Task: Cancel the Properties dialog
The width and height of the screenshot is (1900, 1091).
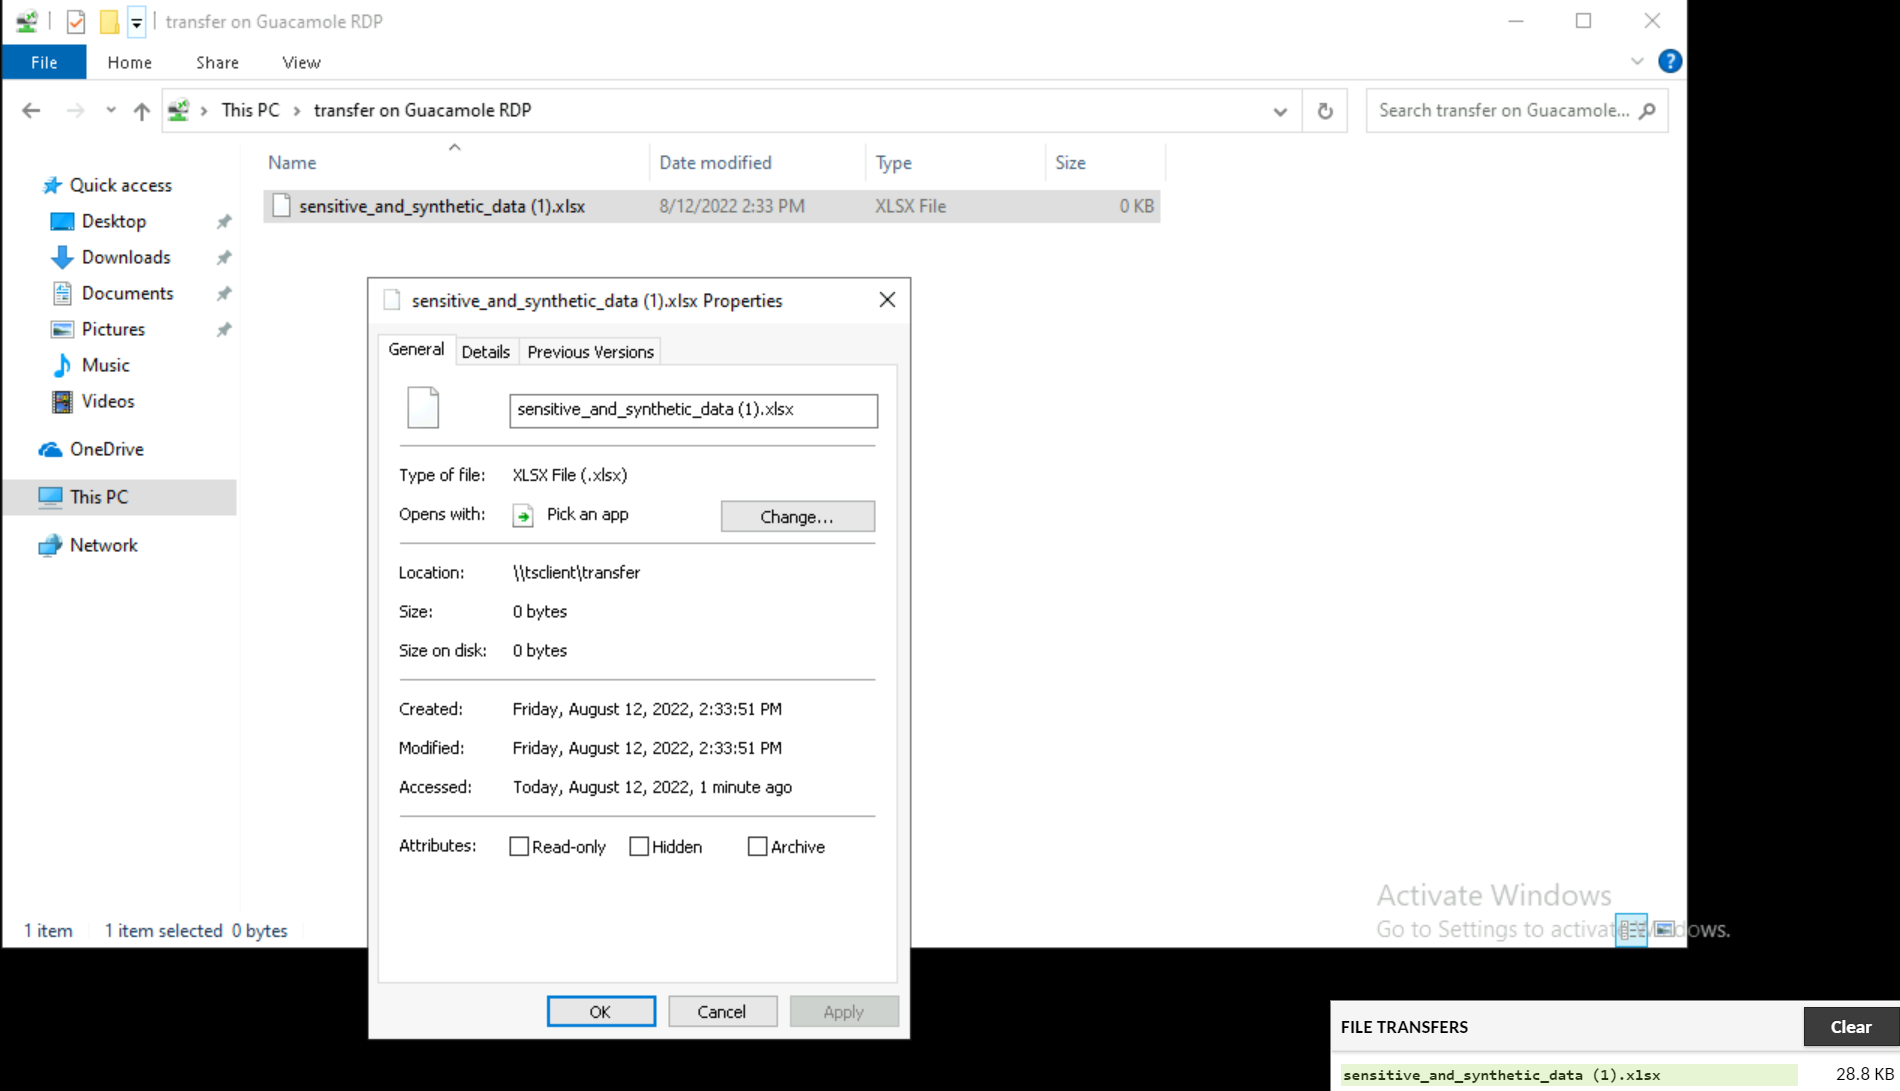Action: (x=722, y=1011)
